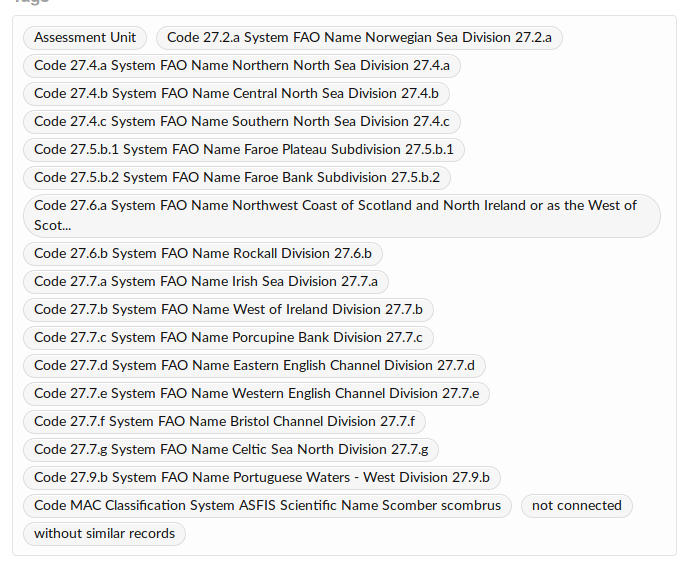Open the Irish Sea Division 27.7.a tag
Screen dimensions: 693x564
206,282
